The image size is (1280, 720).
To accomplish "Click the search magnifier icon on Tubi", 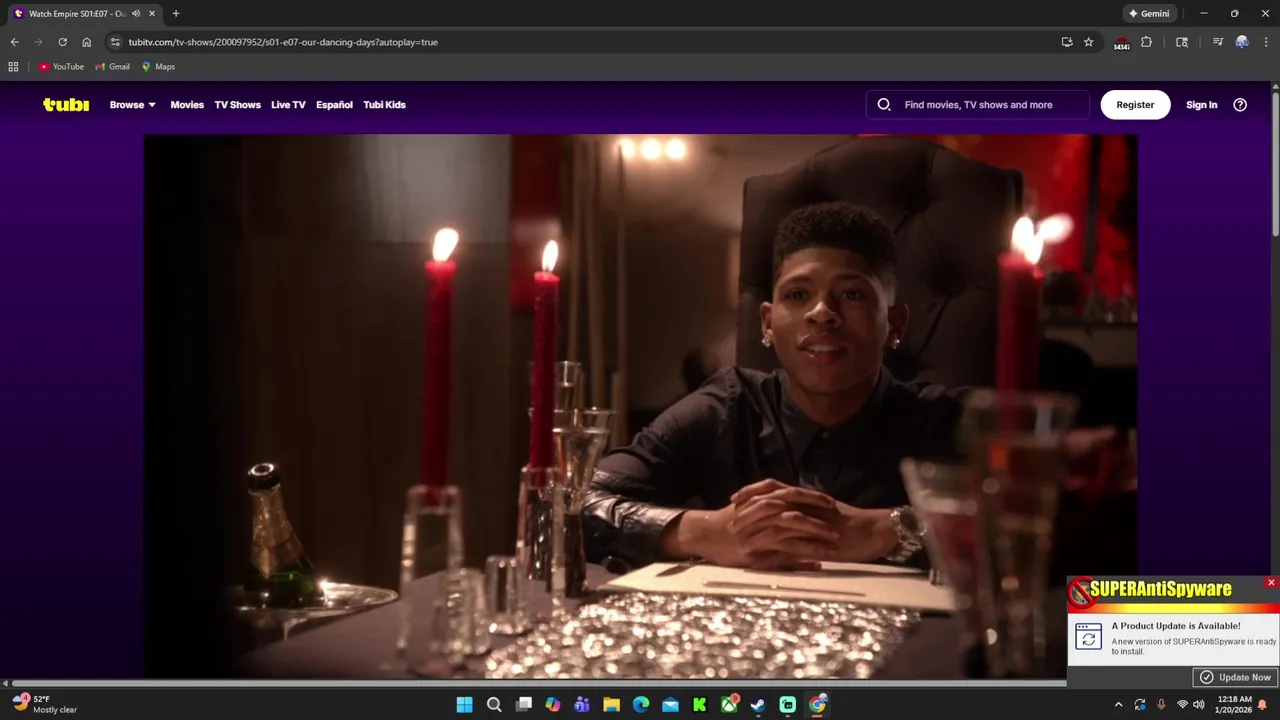I will 884,105.
